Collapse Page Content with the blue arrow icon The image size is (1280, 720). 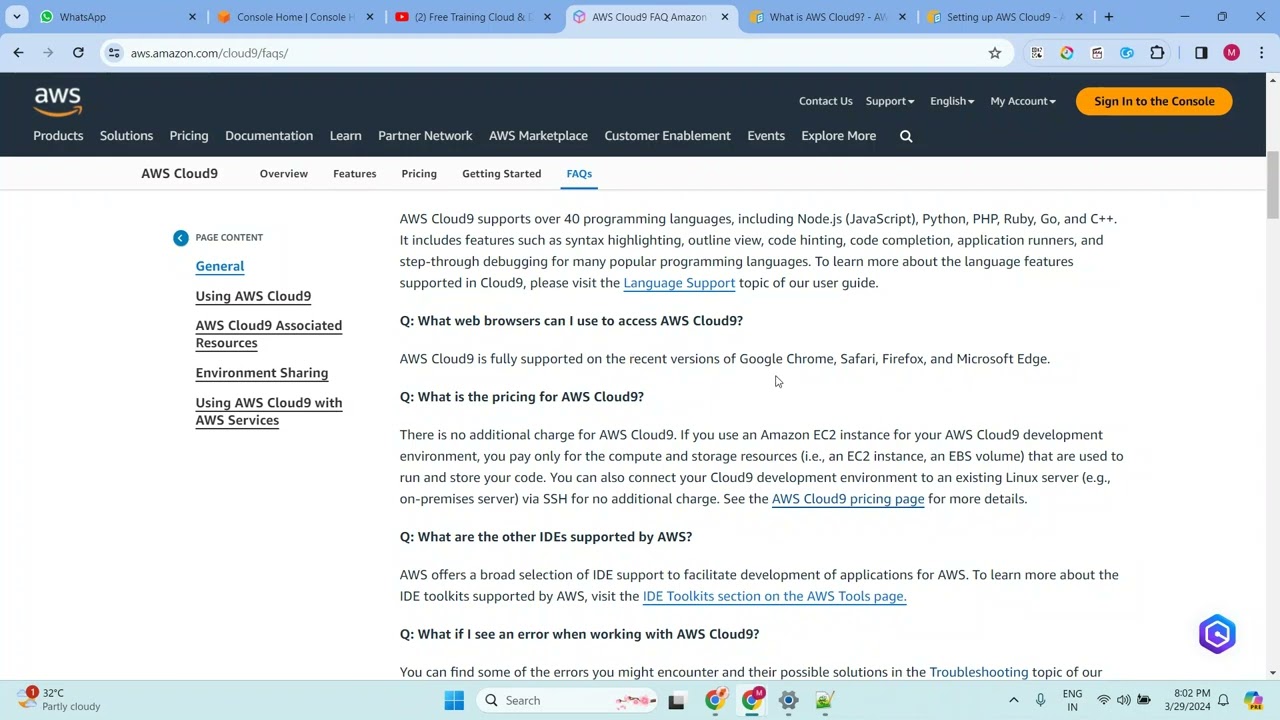click(x=180, y=237)
